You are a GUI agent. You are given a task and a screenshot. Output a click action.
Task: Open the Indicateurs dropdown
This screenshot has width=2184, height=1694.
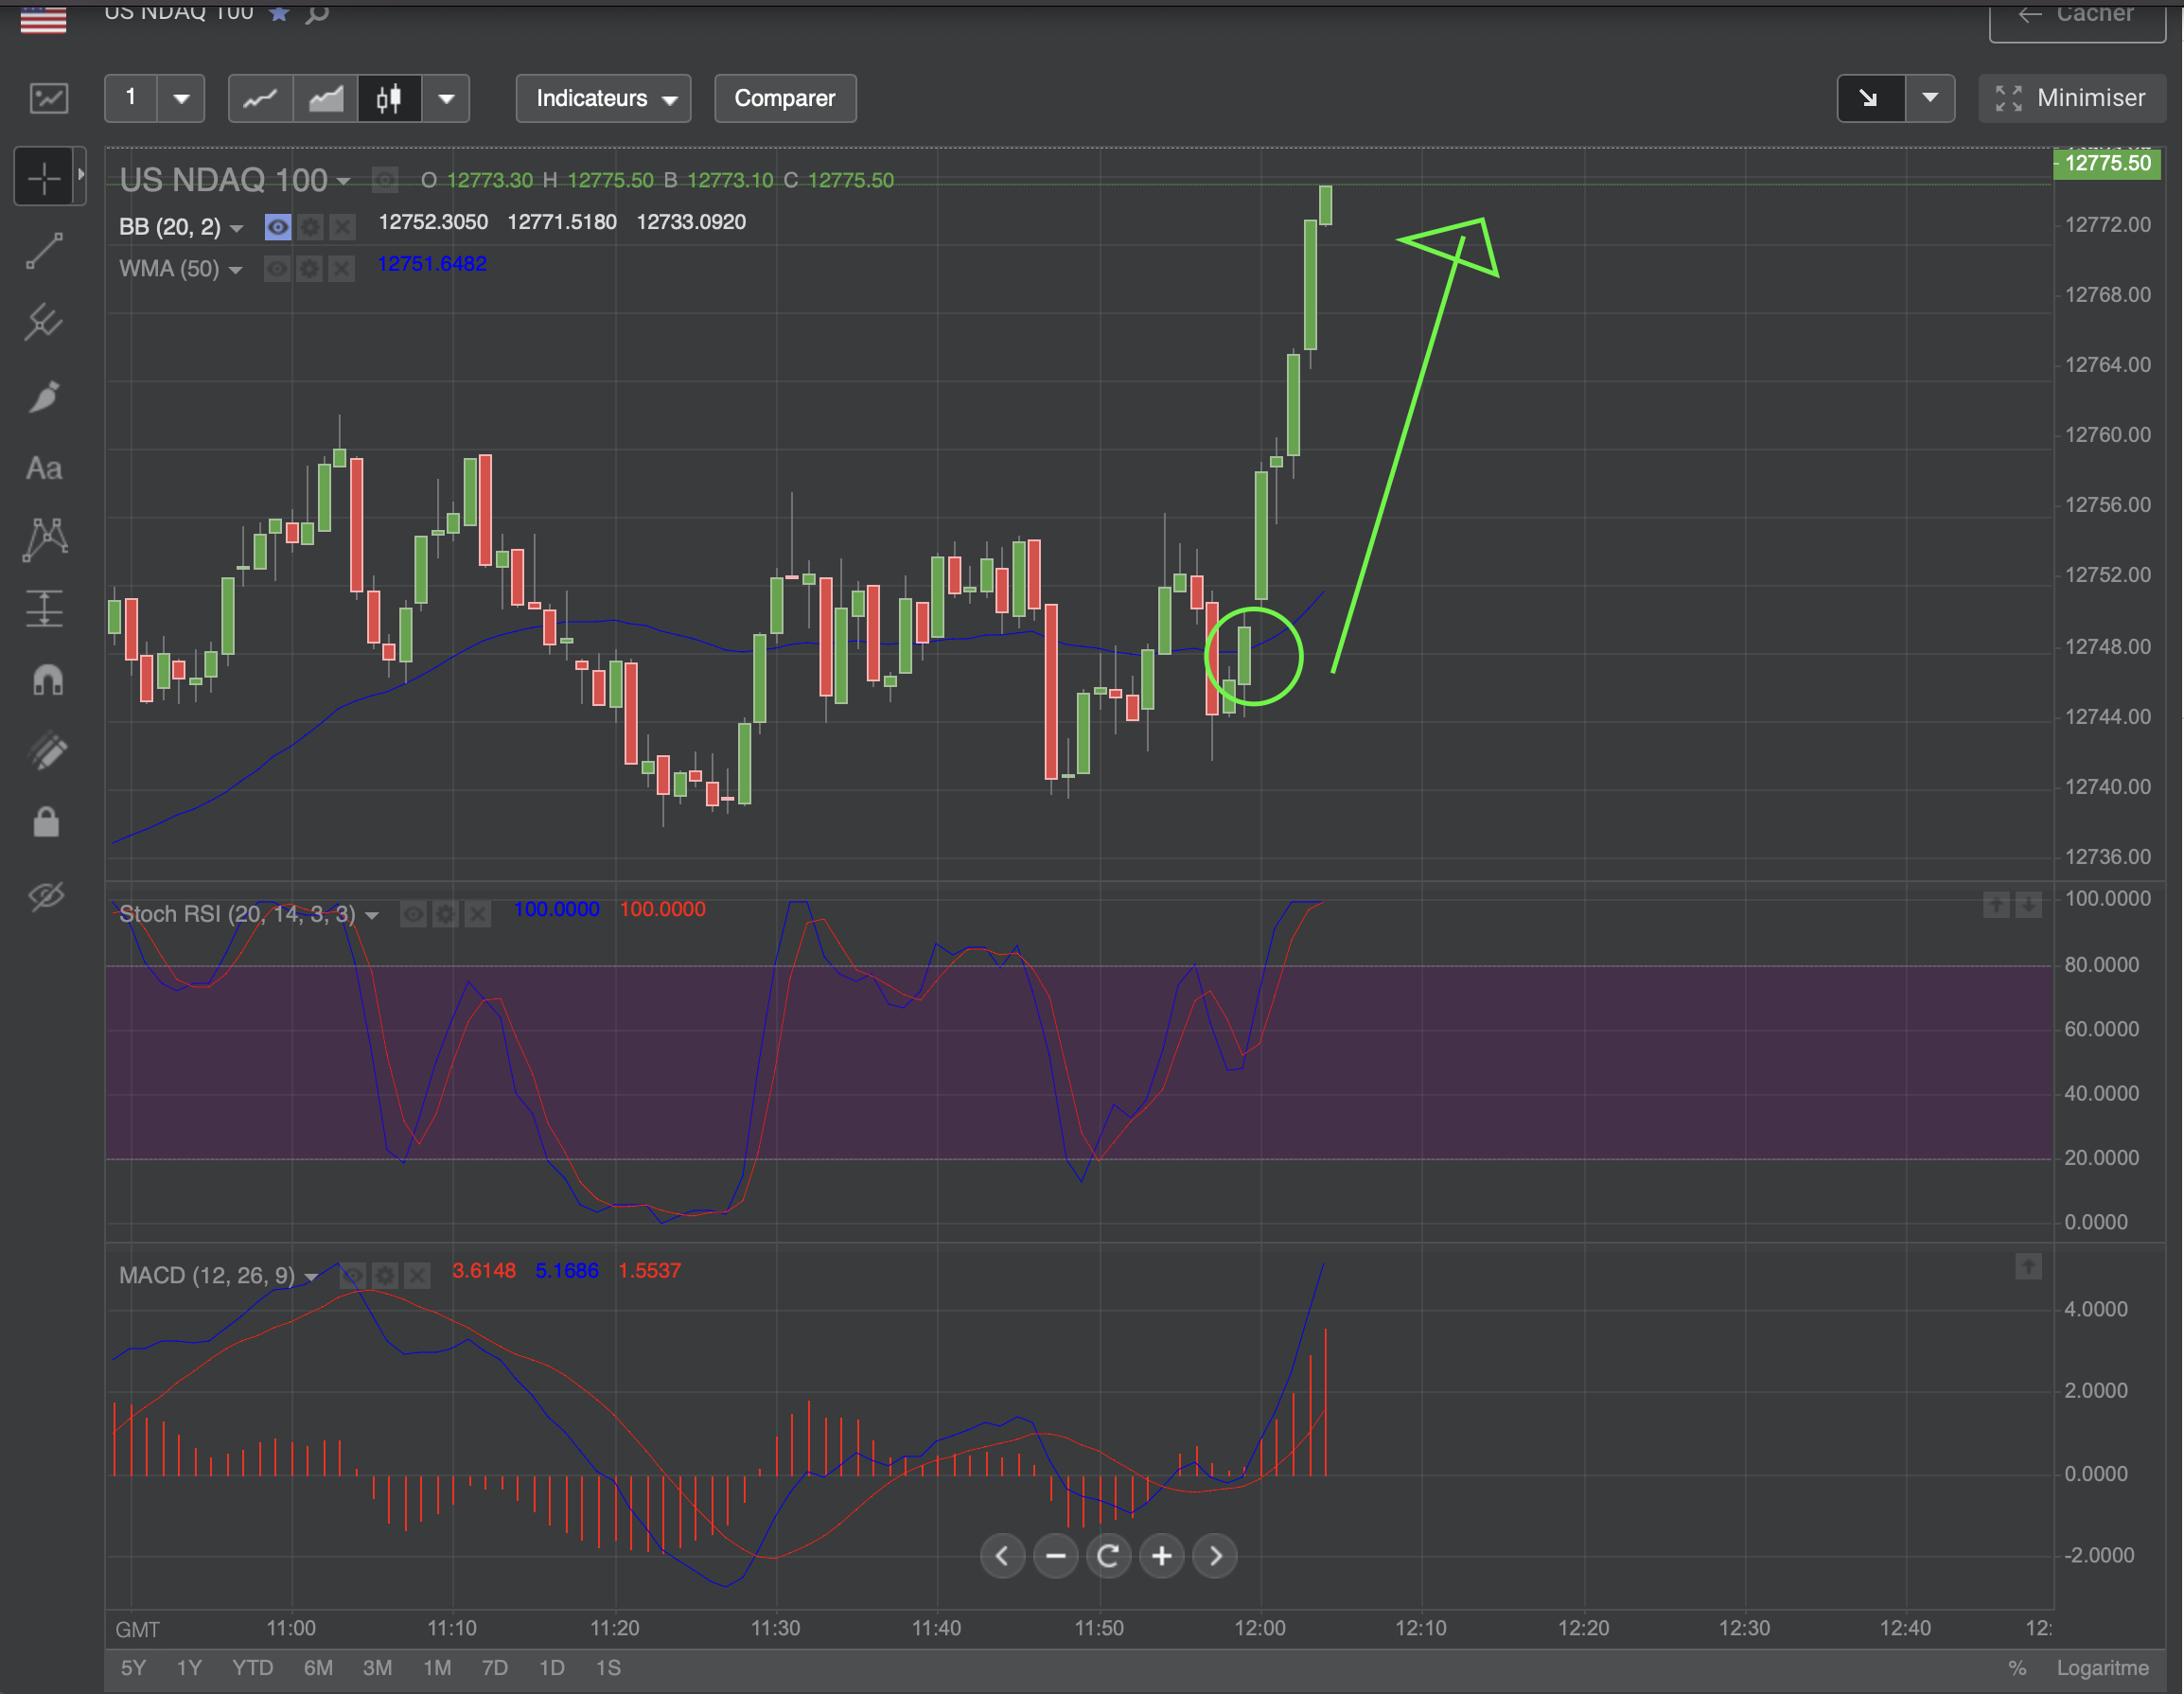coord(603,98)
